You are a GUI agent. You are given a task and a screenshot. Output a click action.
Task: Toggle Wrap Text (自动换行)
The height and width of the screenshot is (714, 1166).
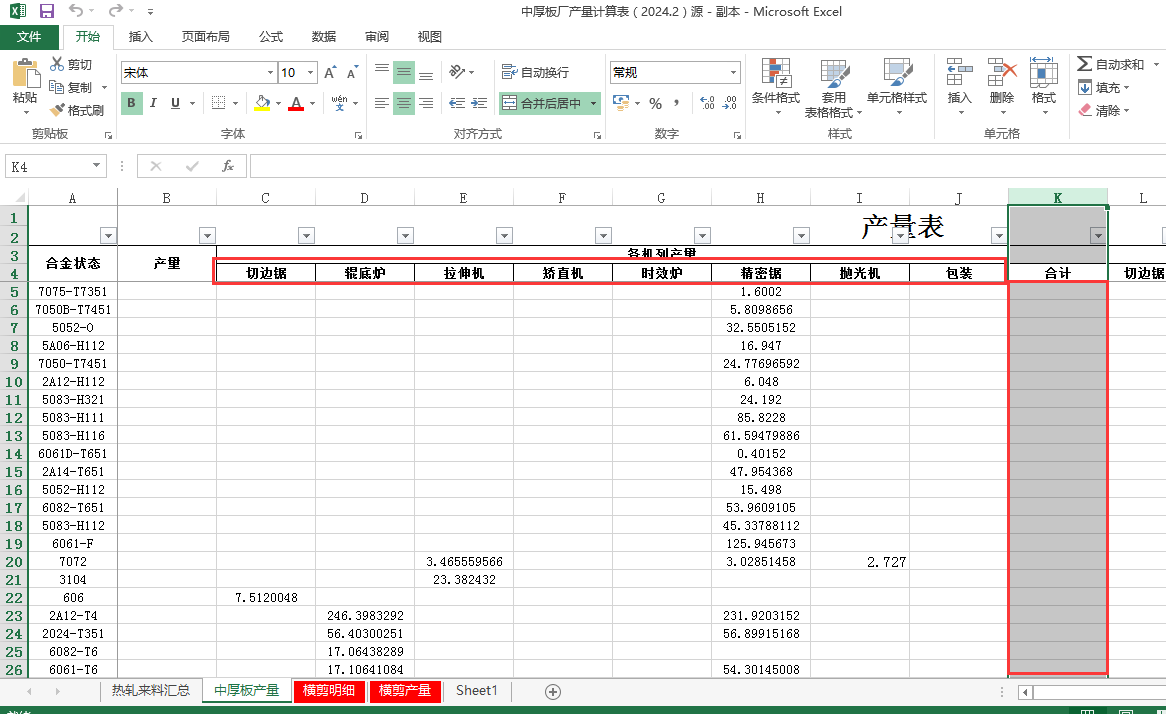pos(534,73)
